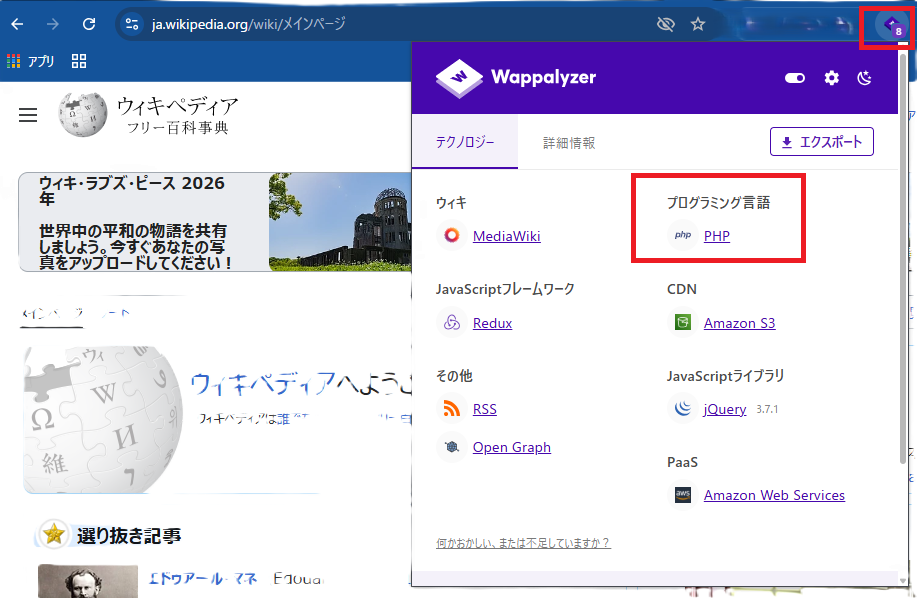Open the Open Graph link
This screenshot has height=598, width=917.
(512, 447)
